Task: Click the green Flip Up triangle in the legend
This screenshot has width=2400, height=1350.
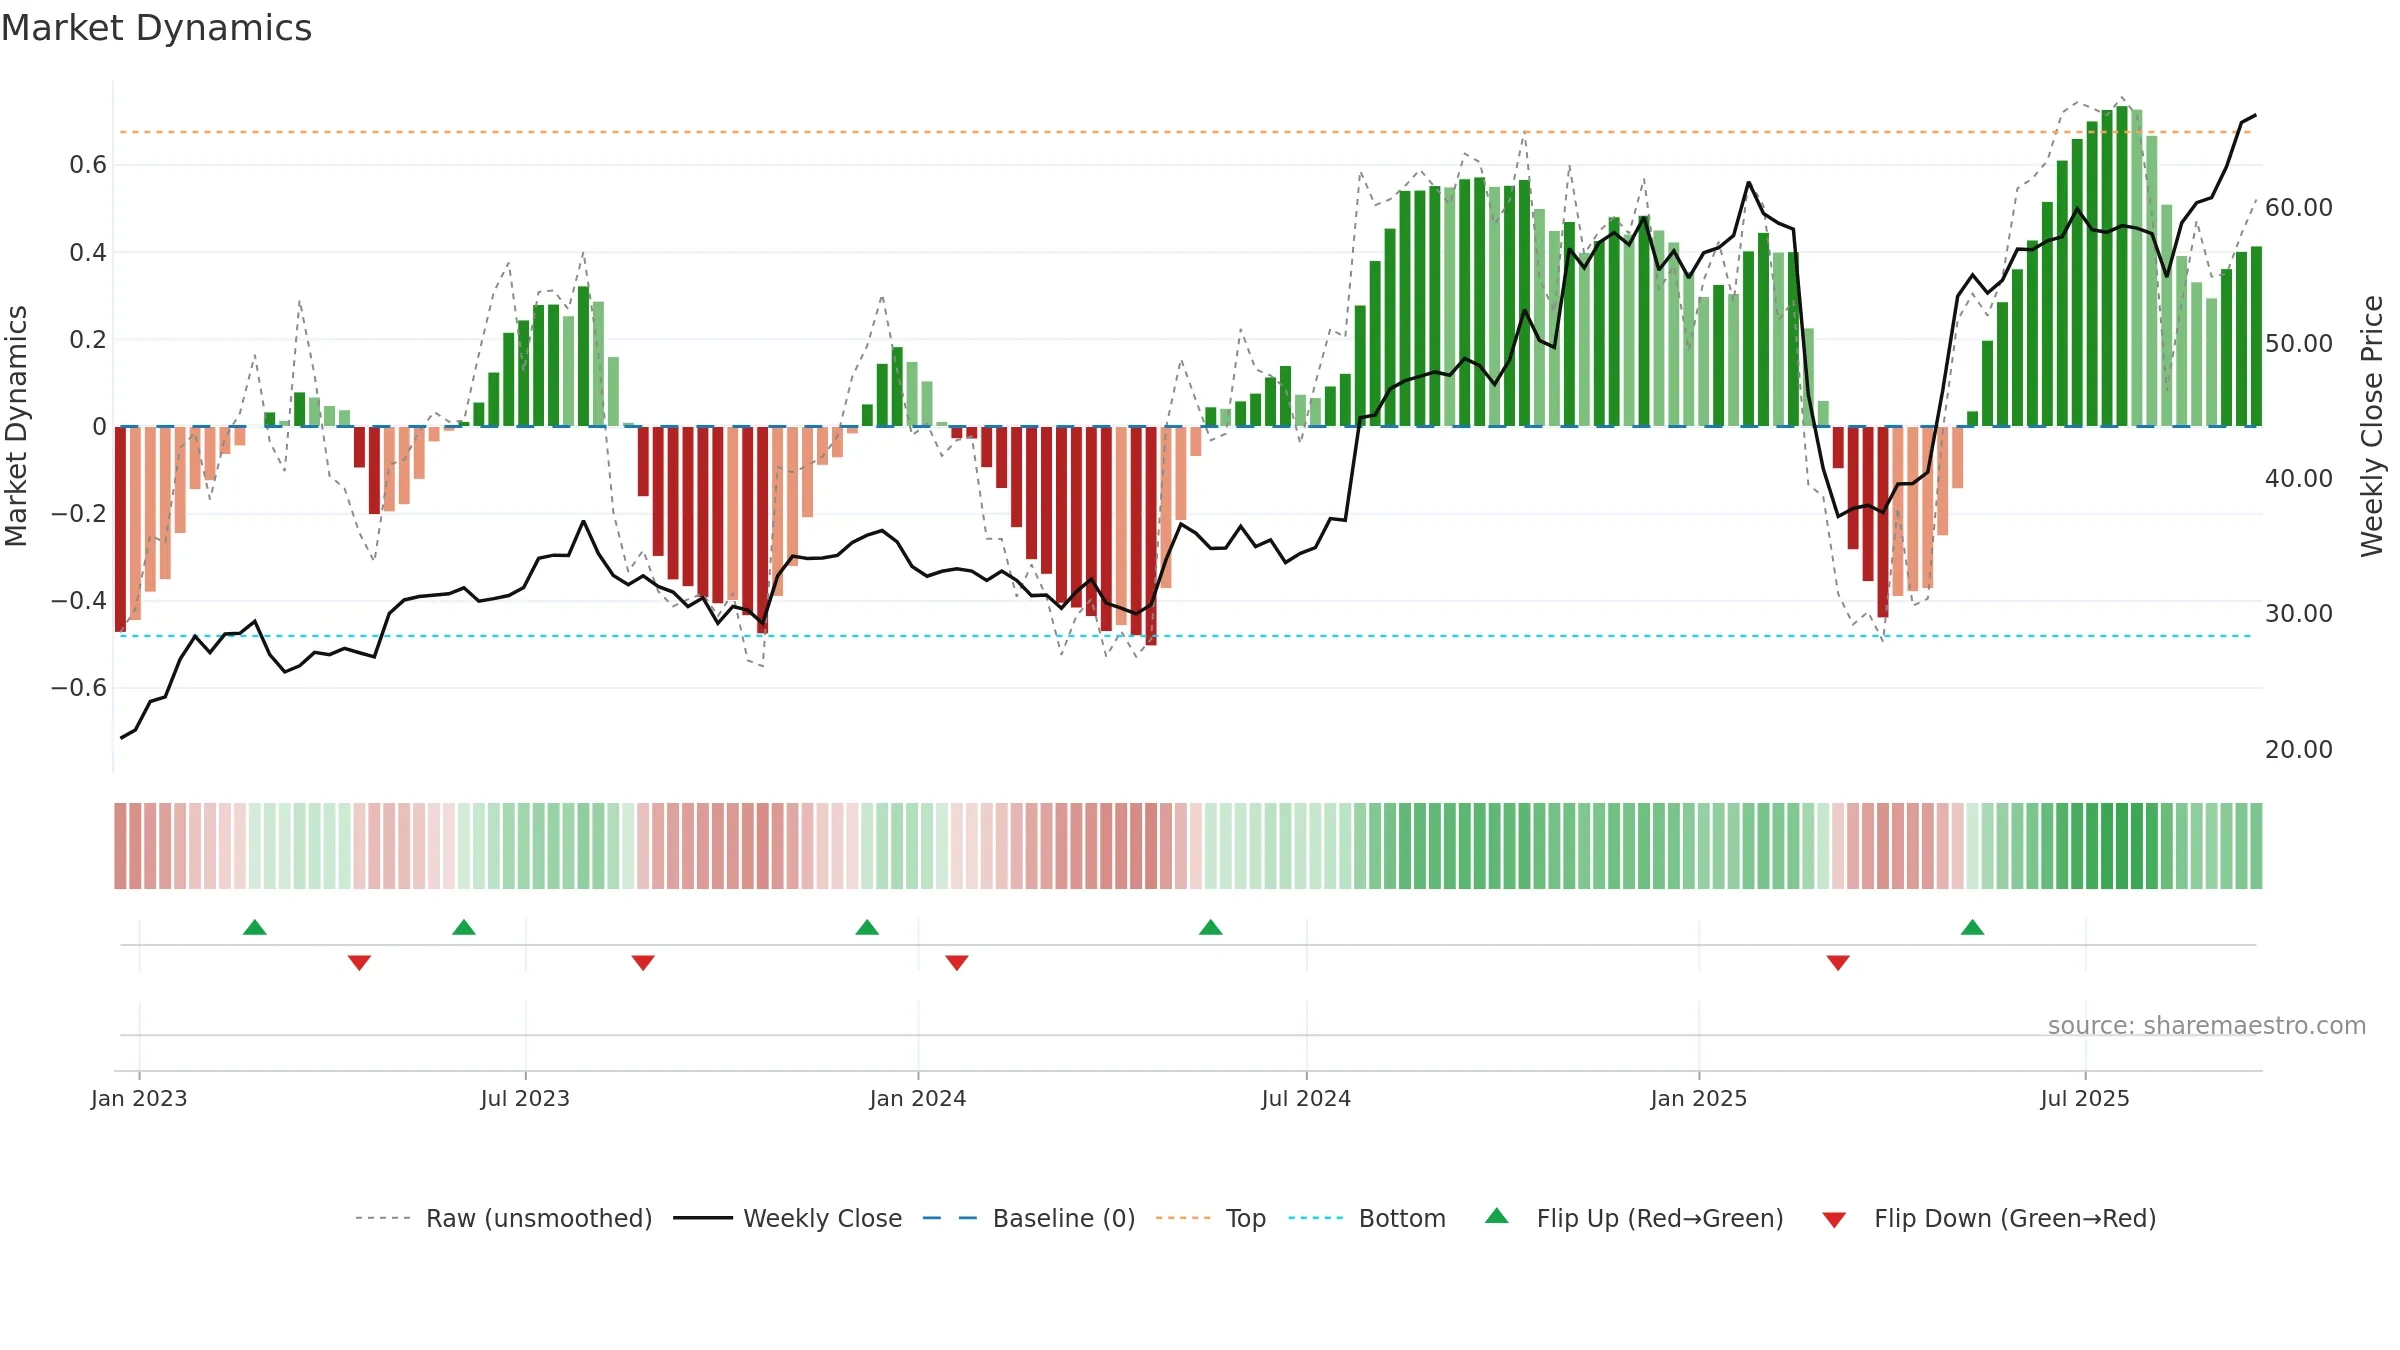Action: click(1497, 1216)
